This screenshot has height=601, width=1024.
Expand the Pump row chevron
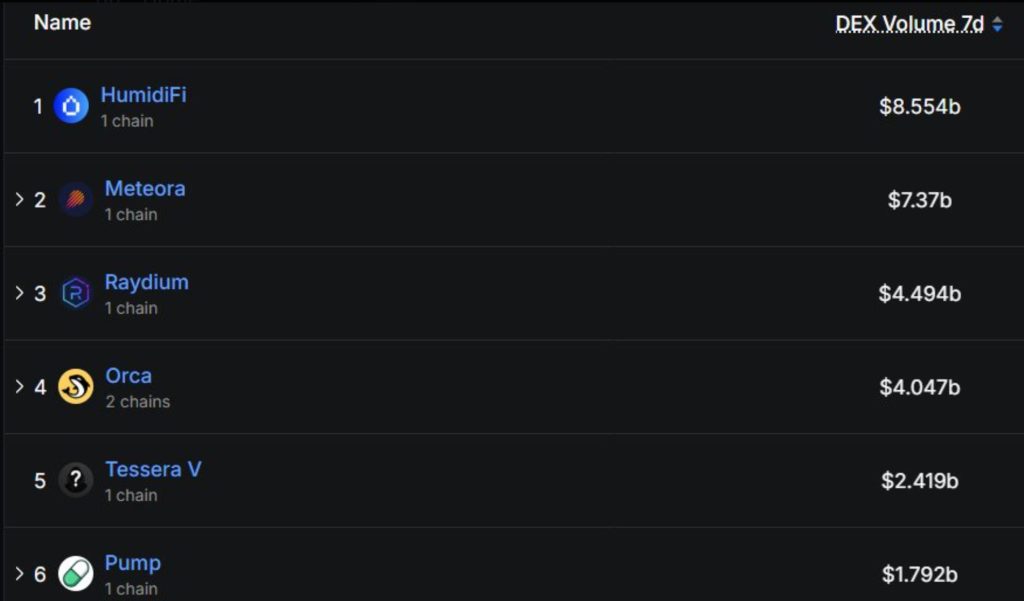(19, 574)
